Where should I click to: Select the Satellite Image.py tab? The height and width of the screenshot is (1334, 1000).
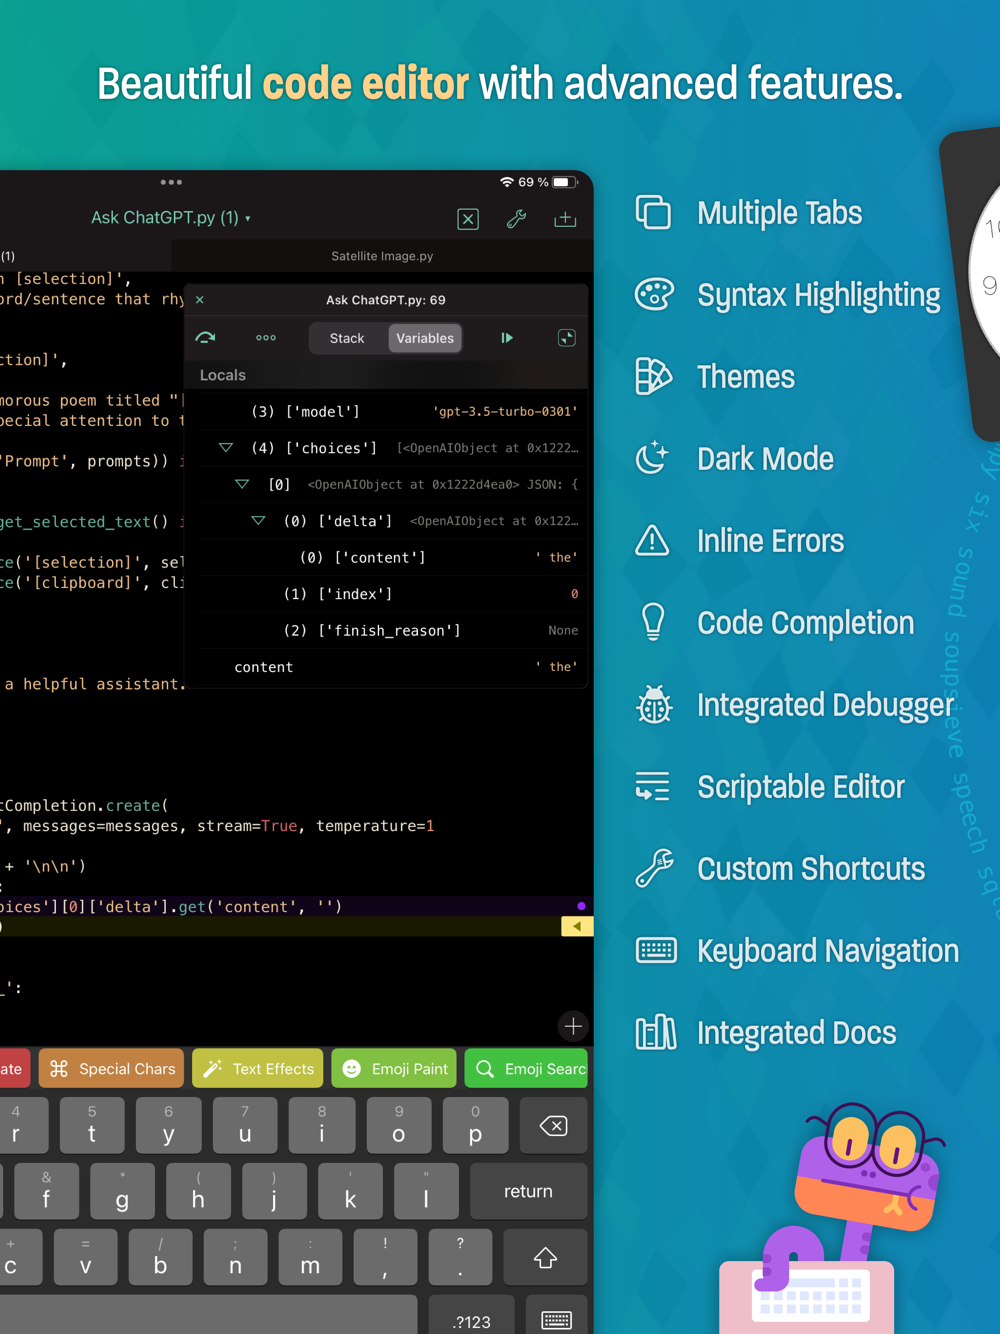382,256
